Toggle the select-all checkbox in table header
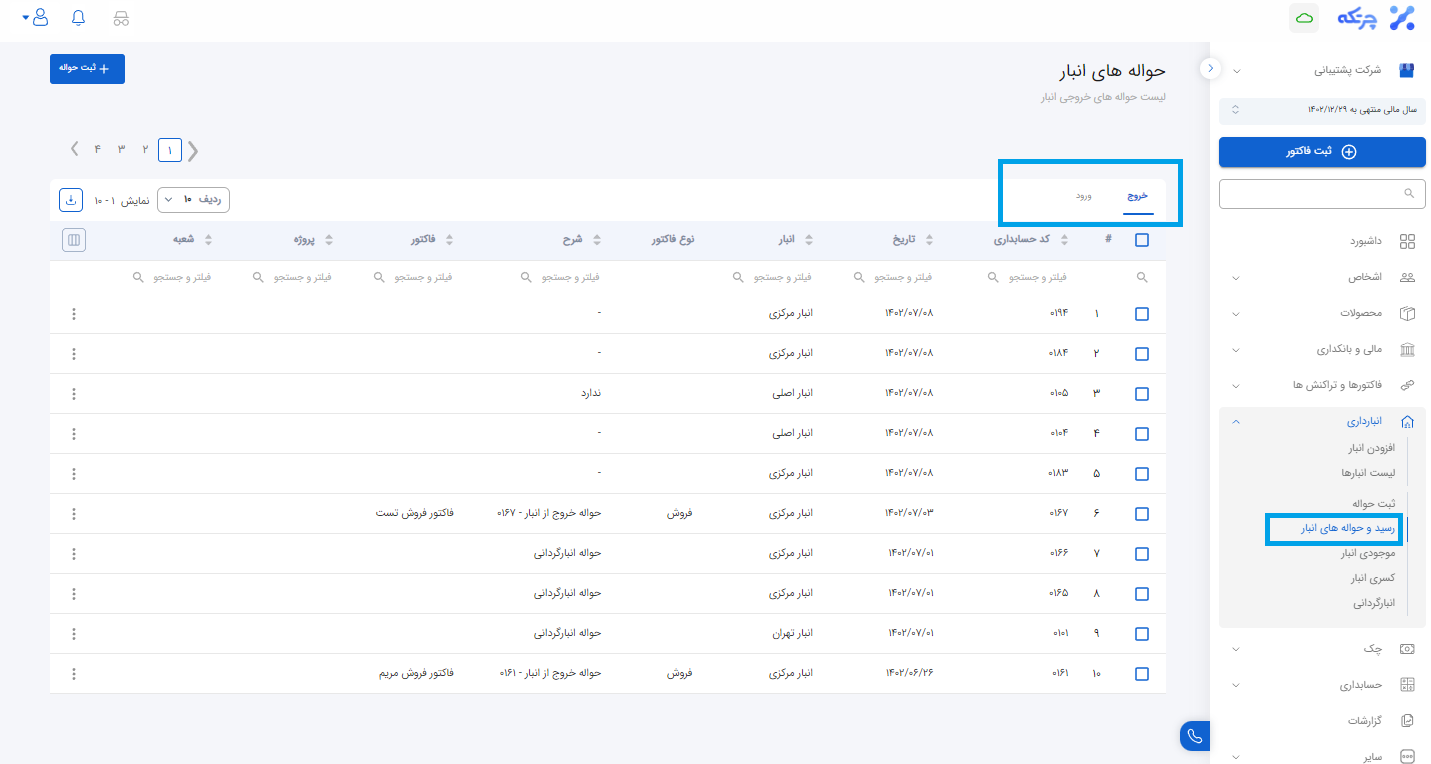Viewport: 1431px width, 764px height. click(x=1142, y=240)
